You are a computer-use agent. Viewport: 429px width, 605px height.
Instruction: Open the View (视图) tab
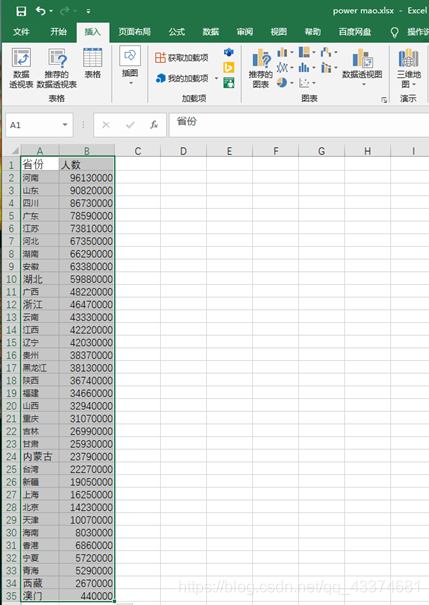coord(279,32)
